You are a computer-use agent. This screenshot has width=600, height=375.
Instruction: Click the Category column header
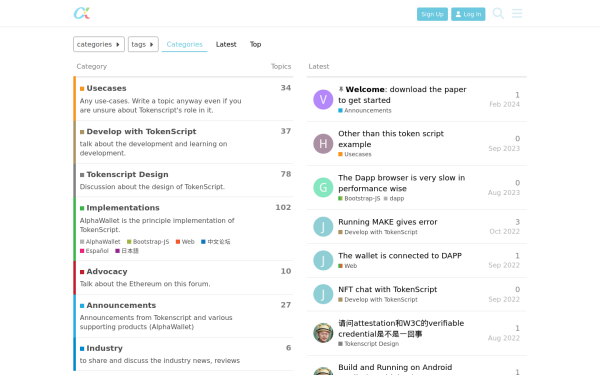point(91,67)
